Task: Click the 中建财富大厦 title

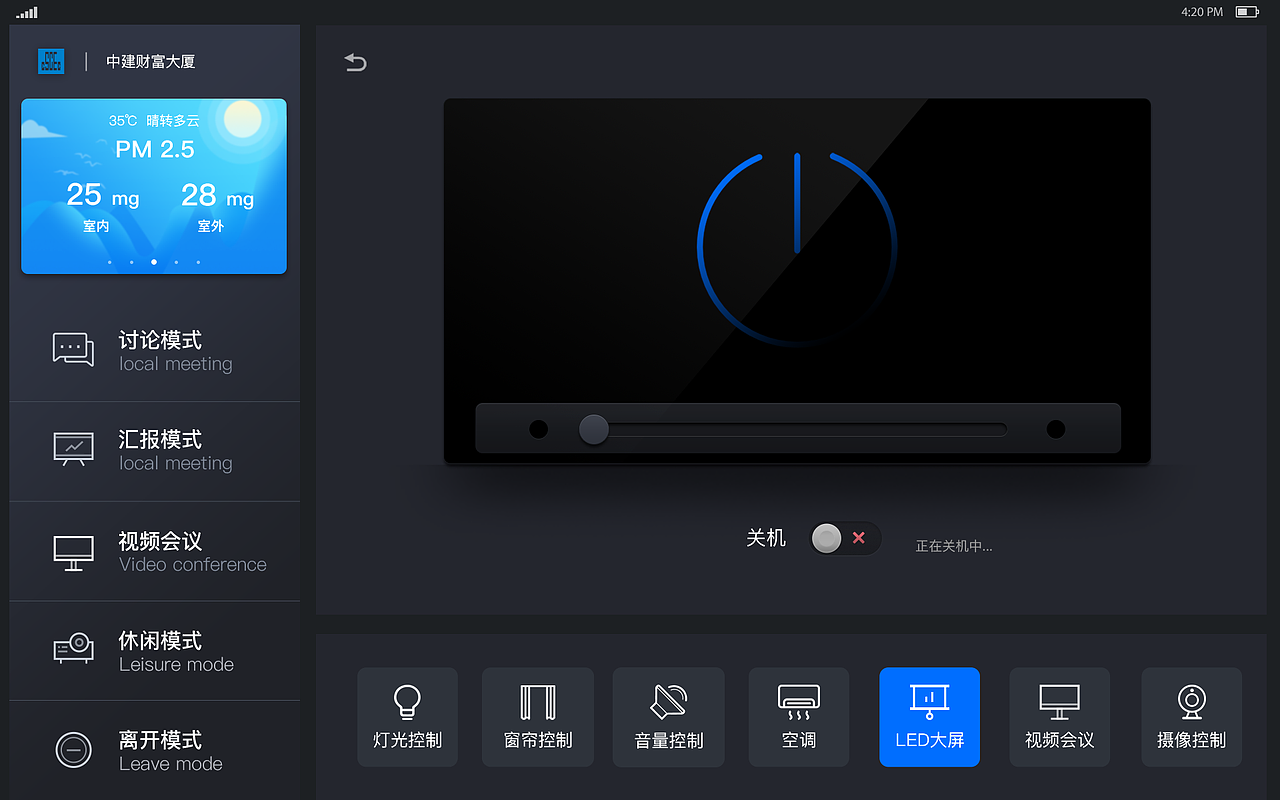Action: (151, 62)
